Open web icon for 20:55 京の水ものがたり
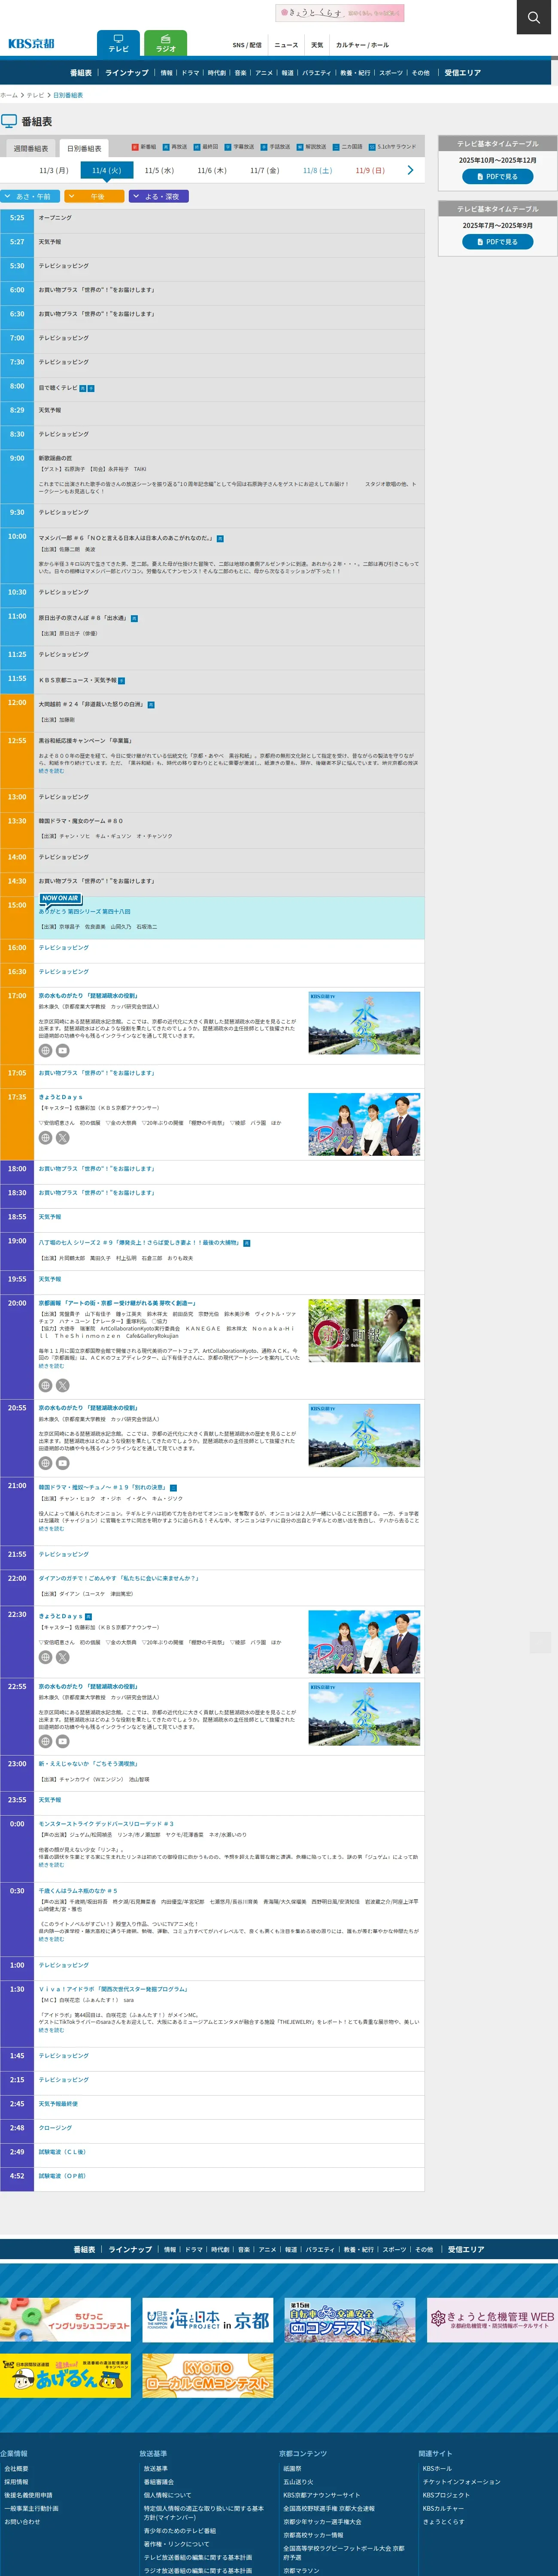The image size is (558, 2576). [x=45, y=1463]
